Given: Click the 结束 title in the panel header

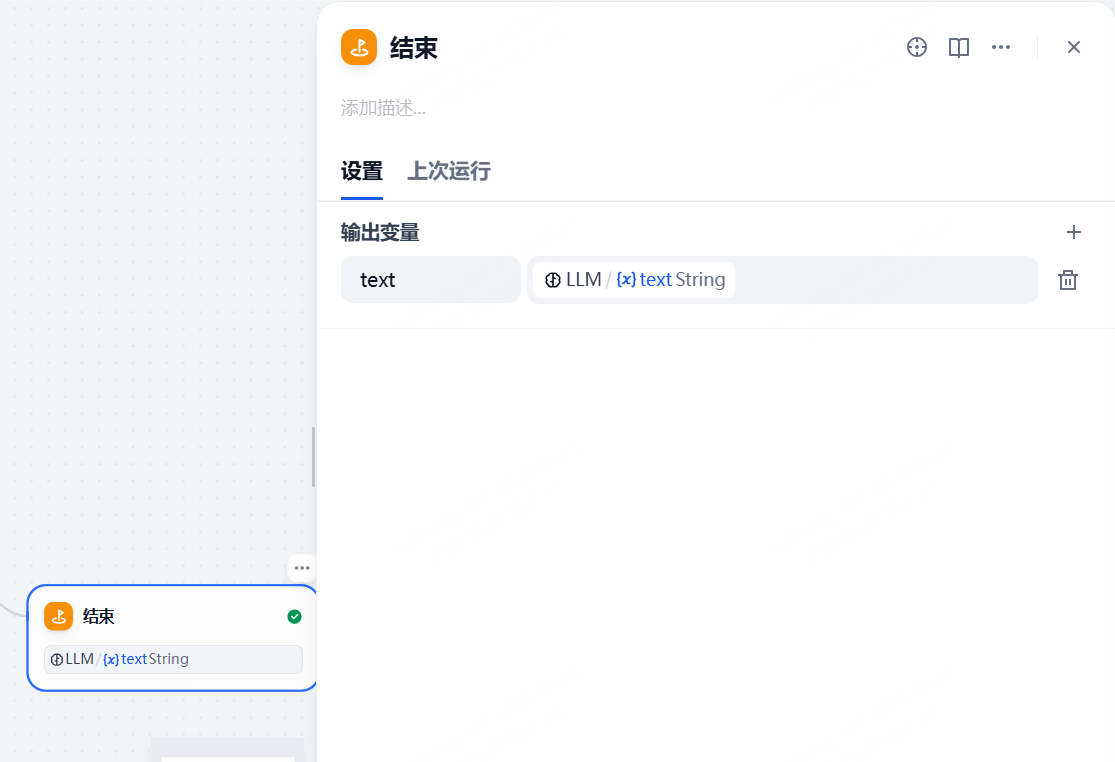Looking at the screenshot, I should coord(413,47).
